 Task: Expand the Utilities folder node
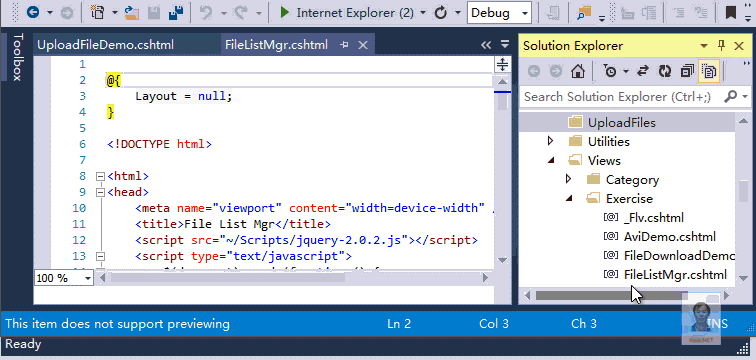pos(551,141)
